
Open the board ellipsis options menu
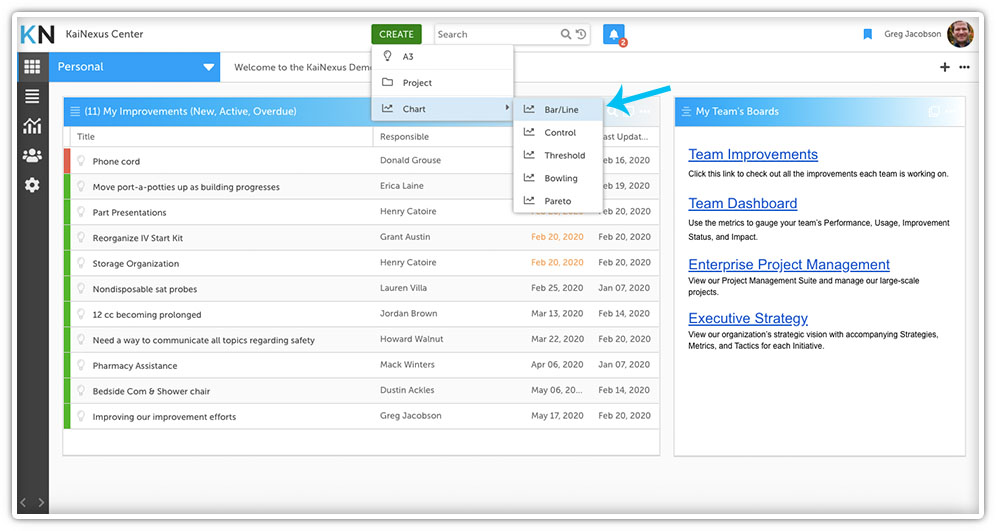[964, 67]
